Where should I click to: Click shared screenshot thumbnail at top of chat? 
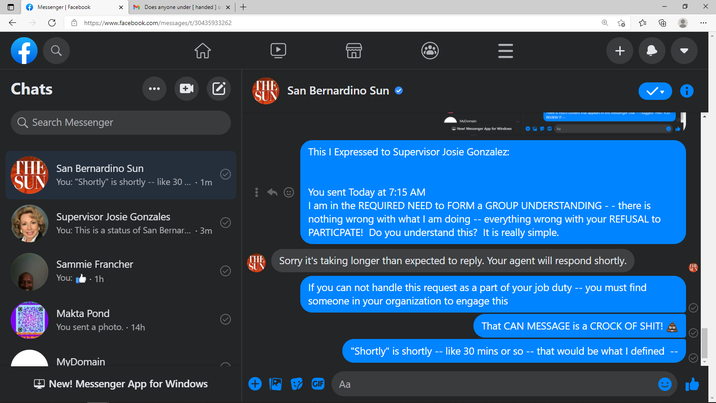562,123
